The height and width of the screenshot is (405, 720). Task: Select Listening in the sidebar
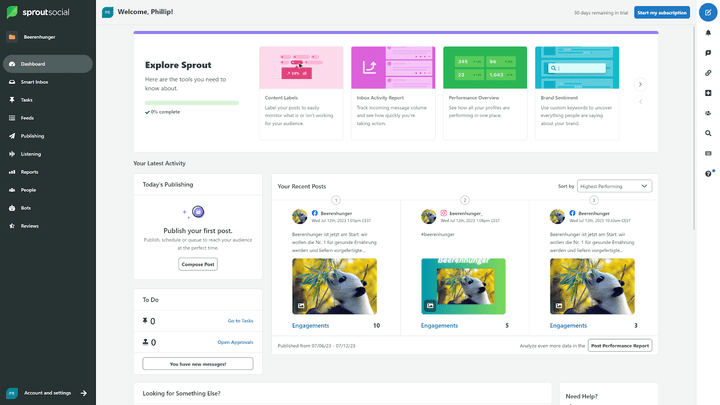click(31, 154)
